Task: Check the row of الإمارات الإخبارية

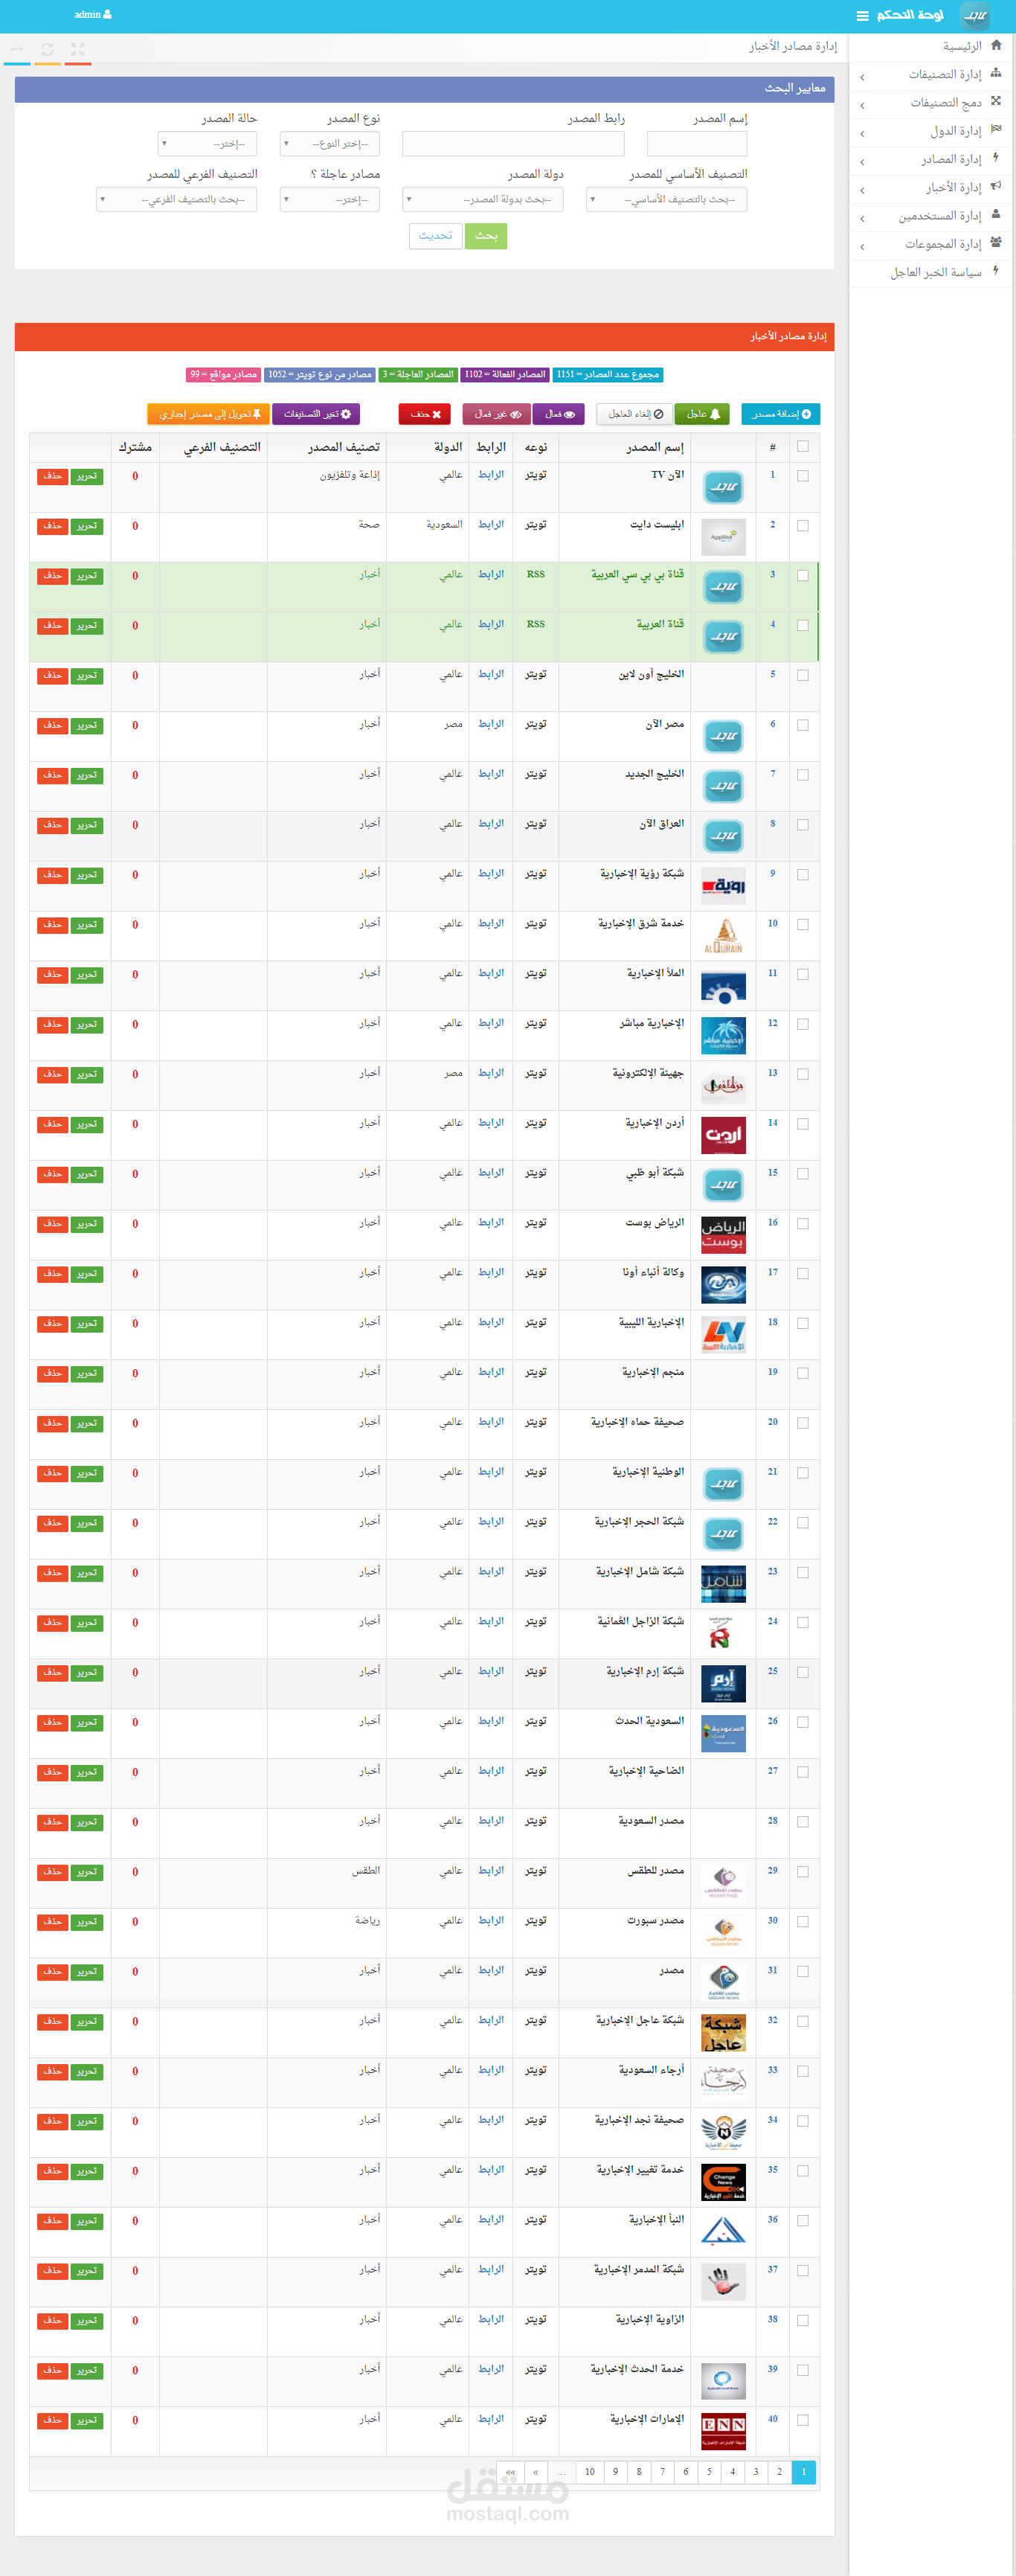Action: point(802,2420)
